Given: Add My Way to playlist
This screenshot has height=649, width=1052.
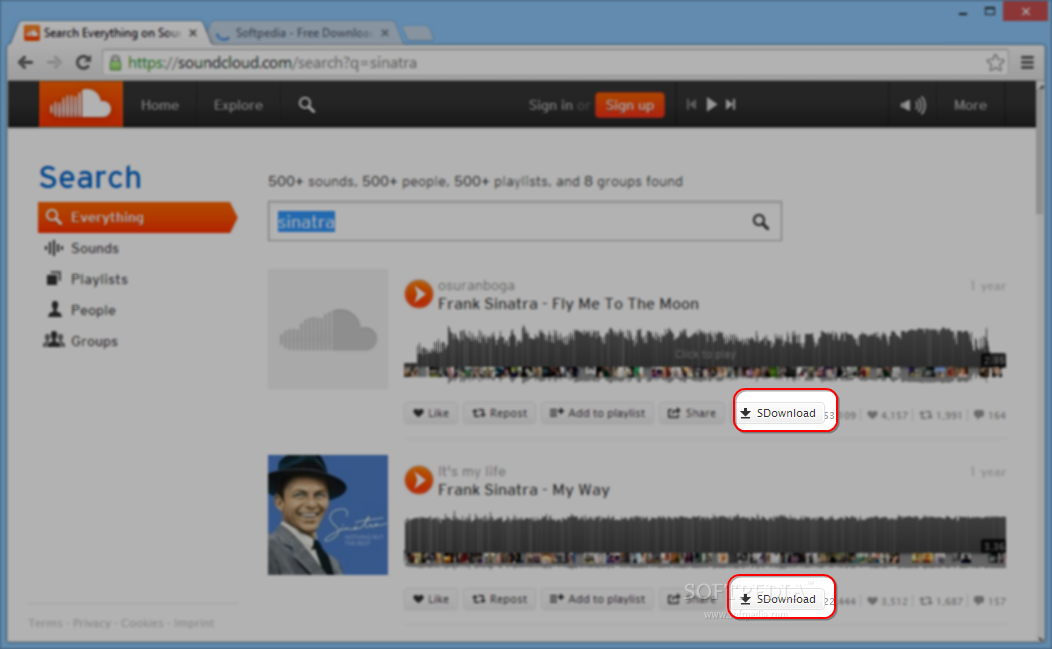Looking at the screenshot, I should (x=597, y=599).
